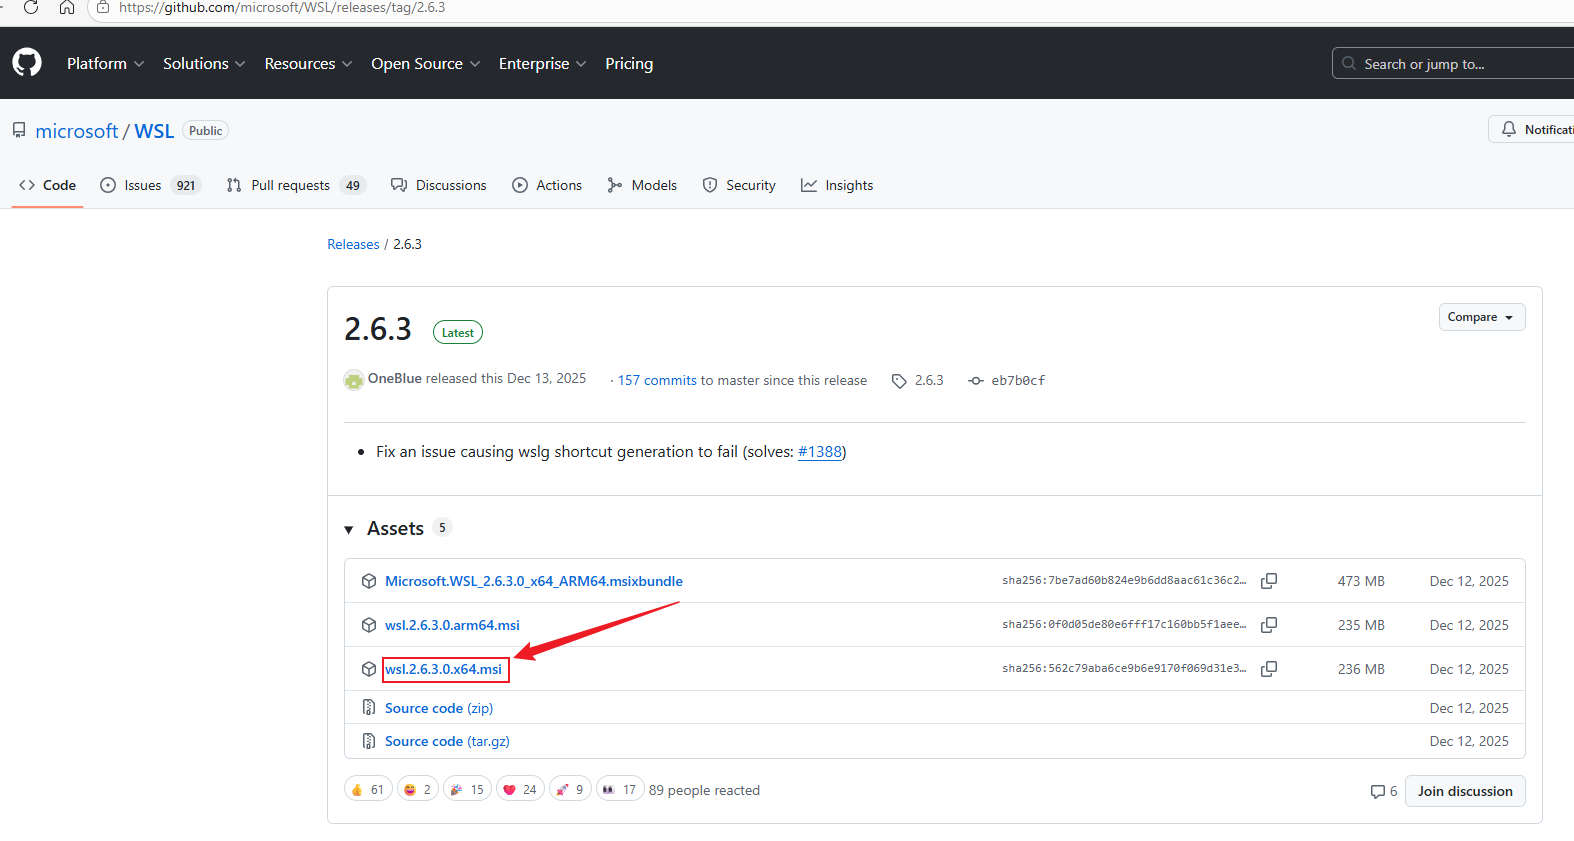Image resolution: width=1574 pixels, height=841 pixels.
Task: Download wsl.2.6.3.0.arm64.msi
Action: coord(452,625)
